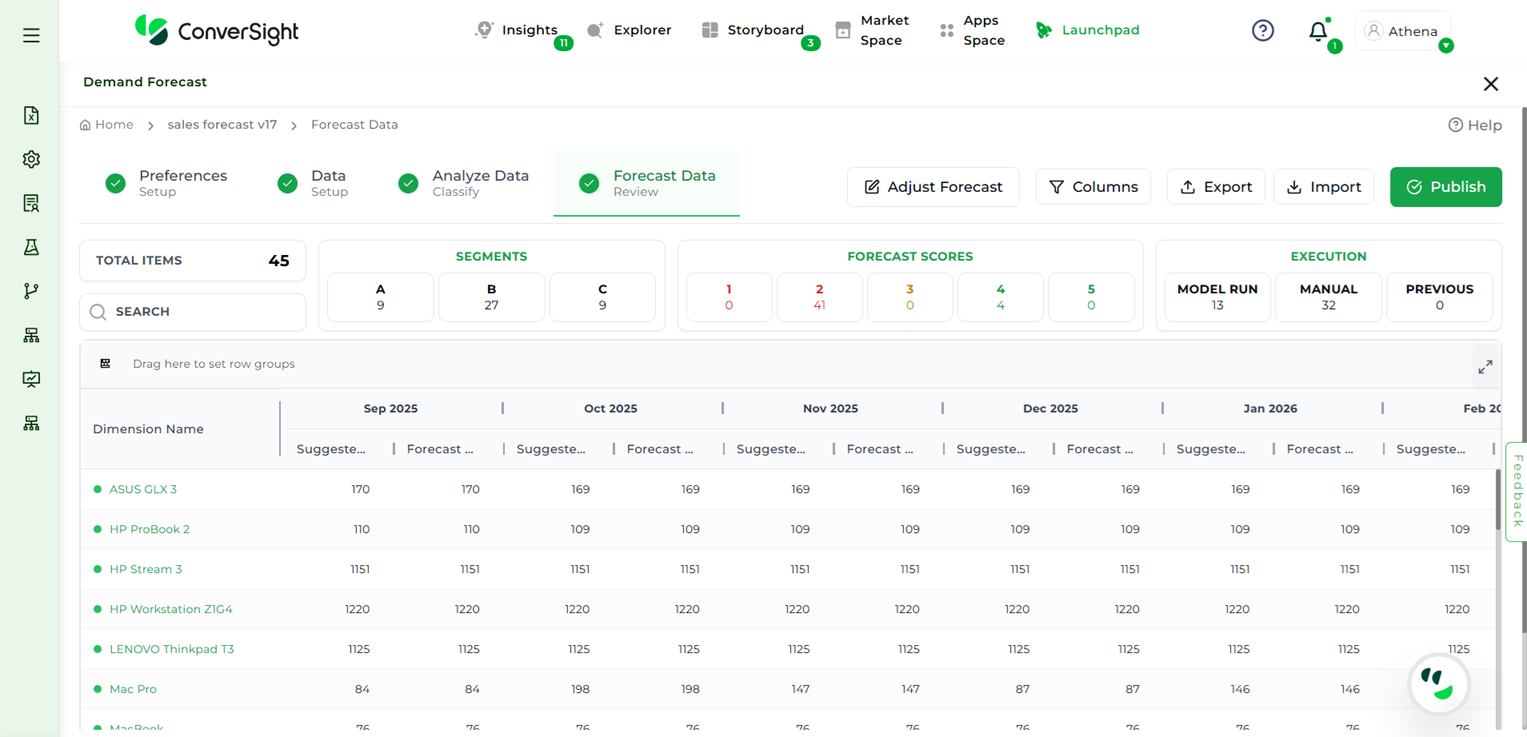This screenshot has height=737, width=1527.
Task: Open the Athena user dropdown
Action: tap(1403, 31)
